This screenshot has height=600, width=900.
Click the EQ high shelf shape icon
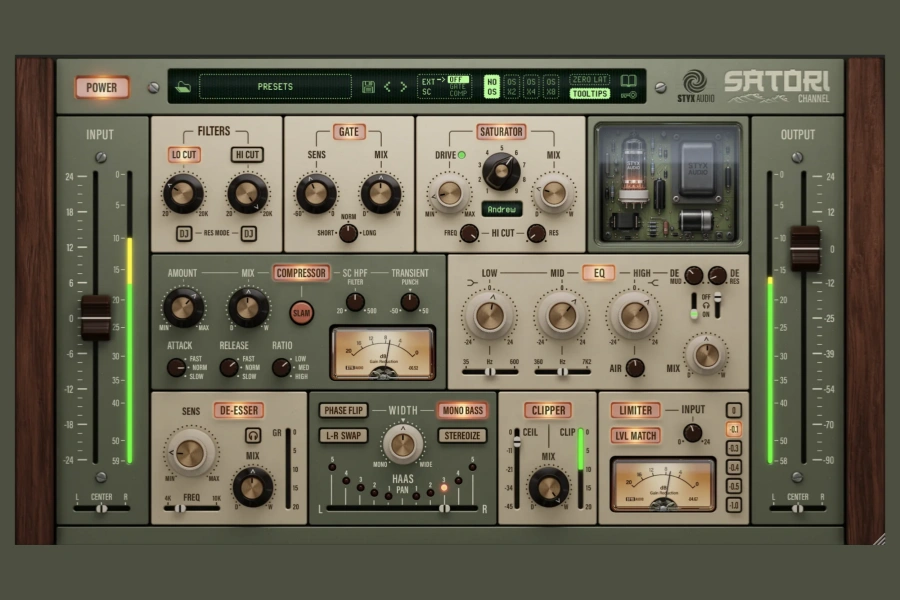point(654,282)
